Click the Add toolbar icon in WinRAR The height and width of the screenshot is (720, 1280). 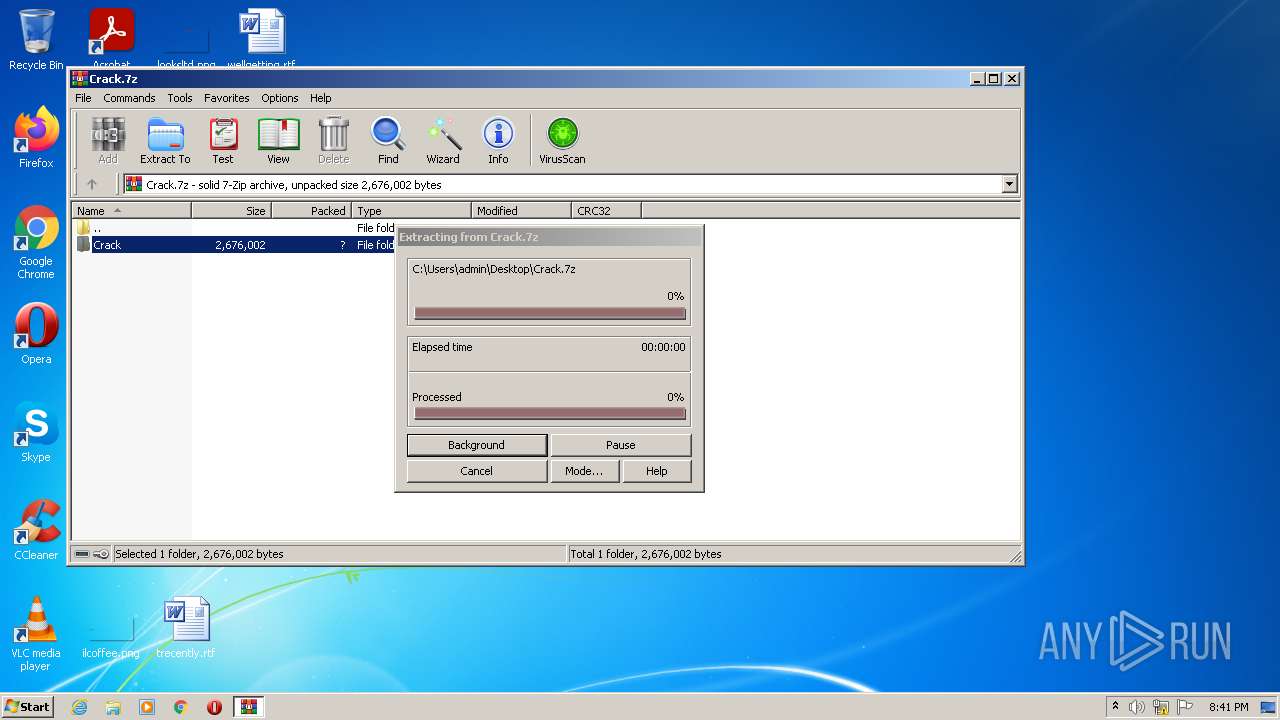coord(108,140)
